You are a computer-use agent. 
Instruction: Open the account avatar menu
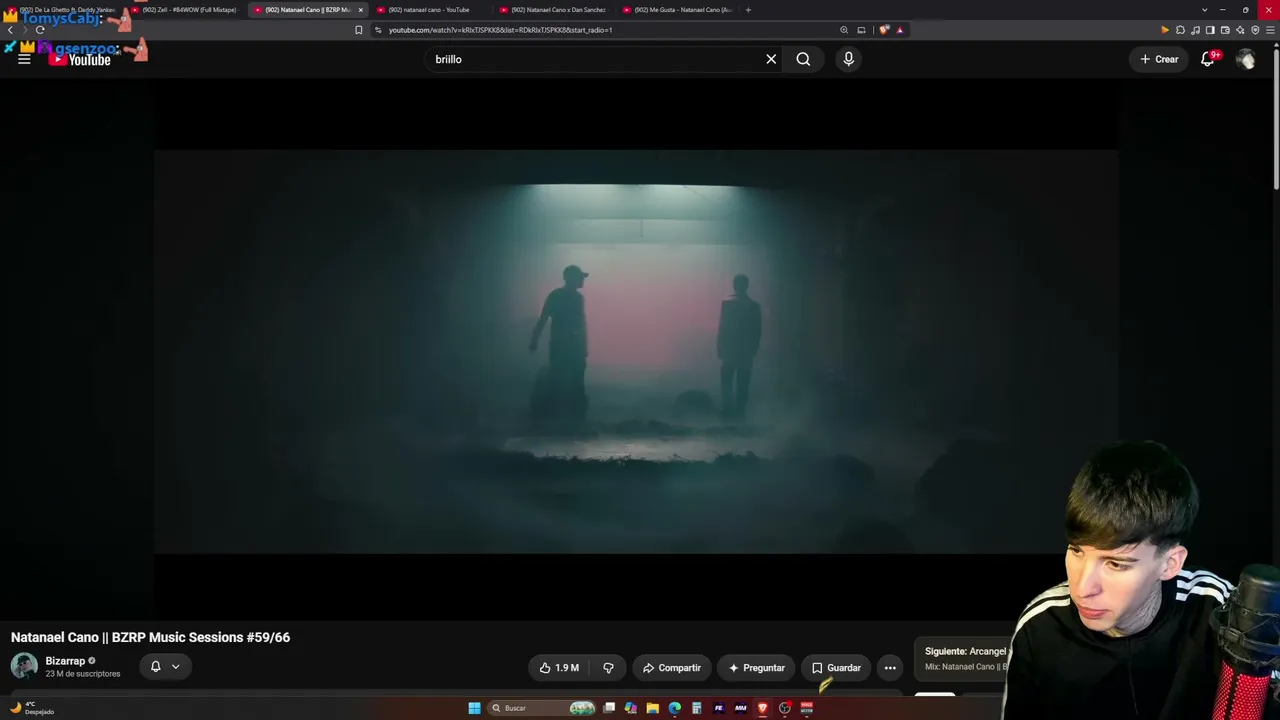(x=1245, y=59)
